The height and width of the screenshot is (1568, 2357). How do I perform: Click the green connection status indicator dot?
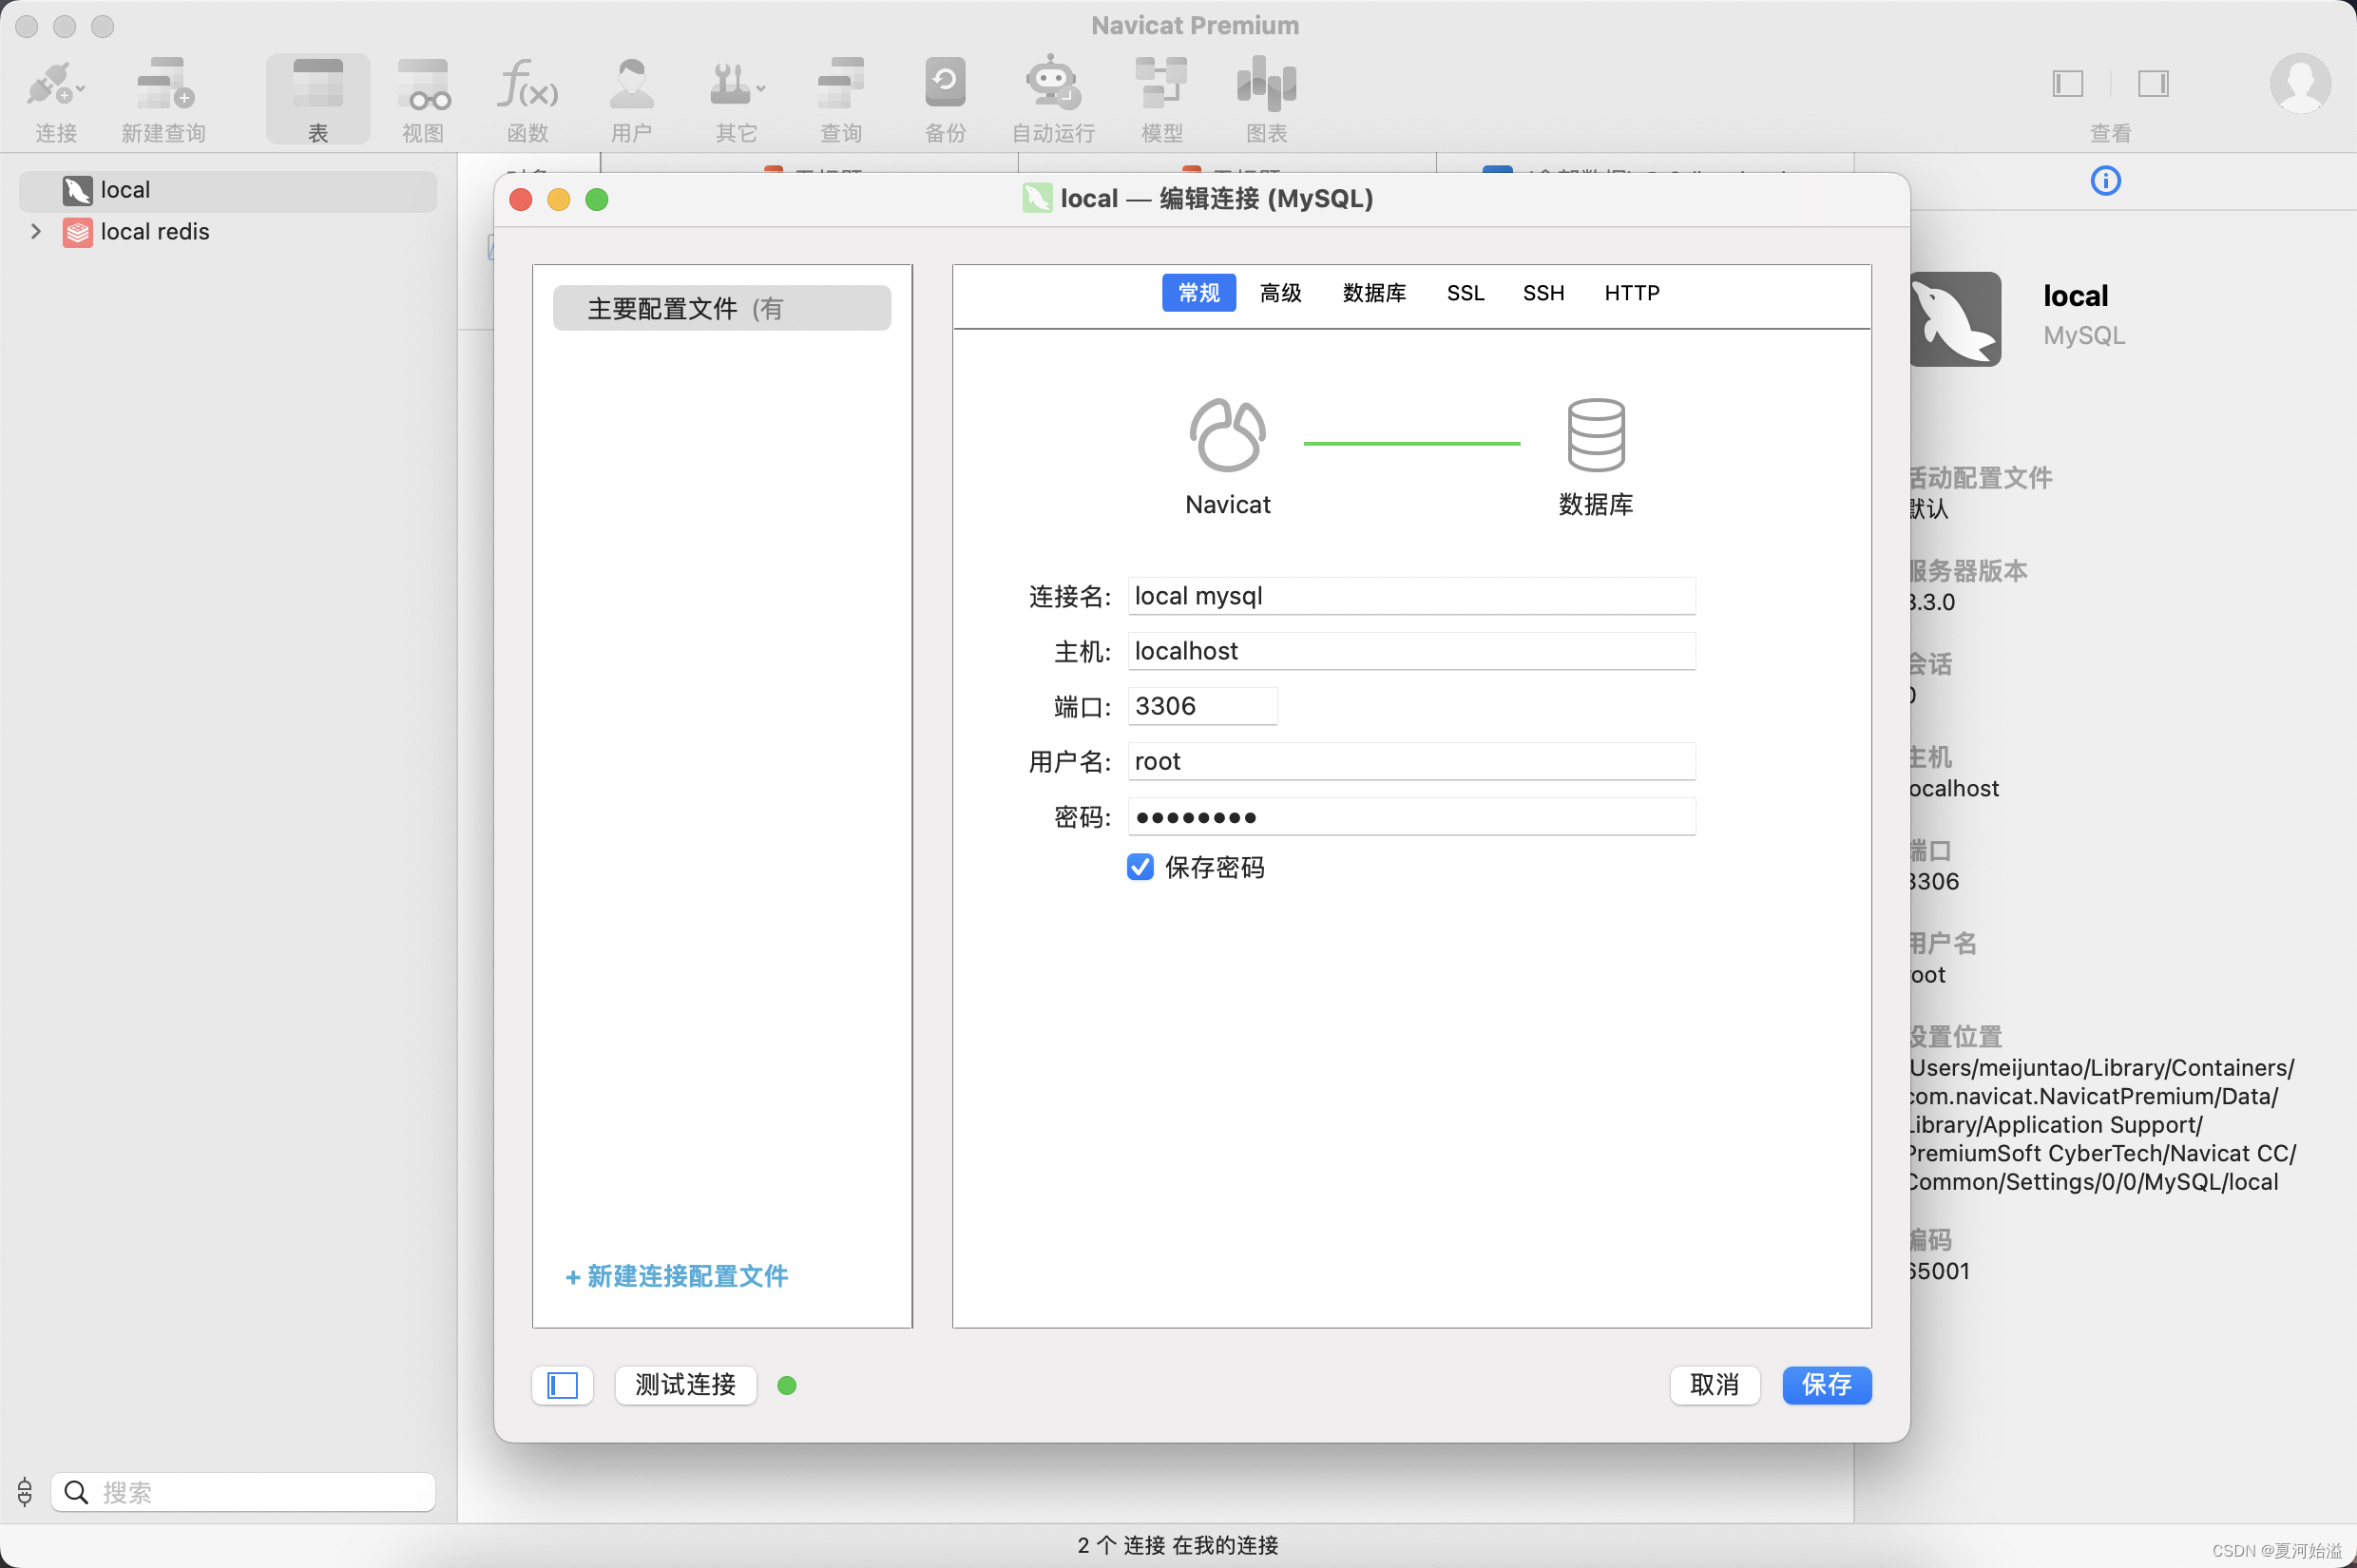coord(787,1385)
